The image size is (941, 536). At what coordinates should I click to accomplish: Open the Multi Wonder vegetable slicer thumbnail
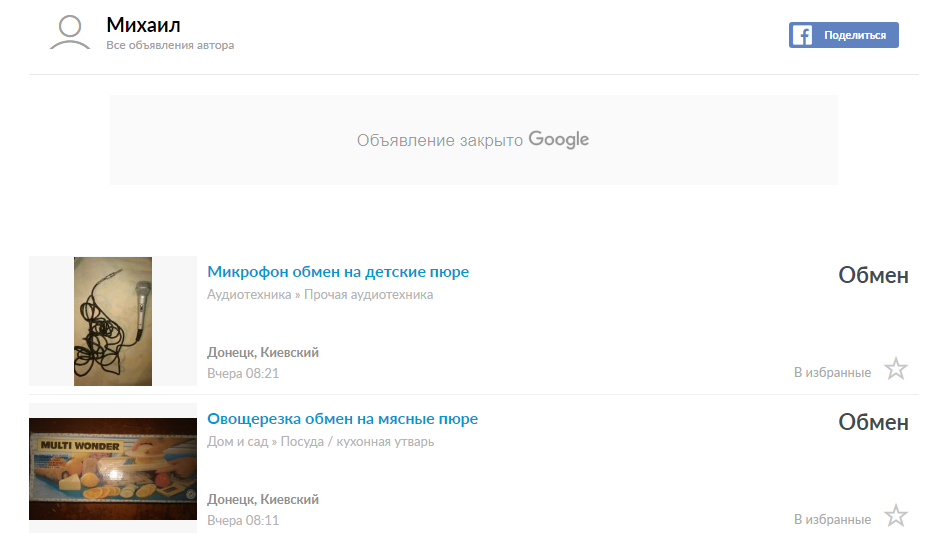(112, 468)
